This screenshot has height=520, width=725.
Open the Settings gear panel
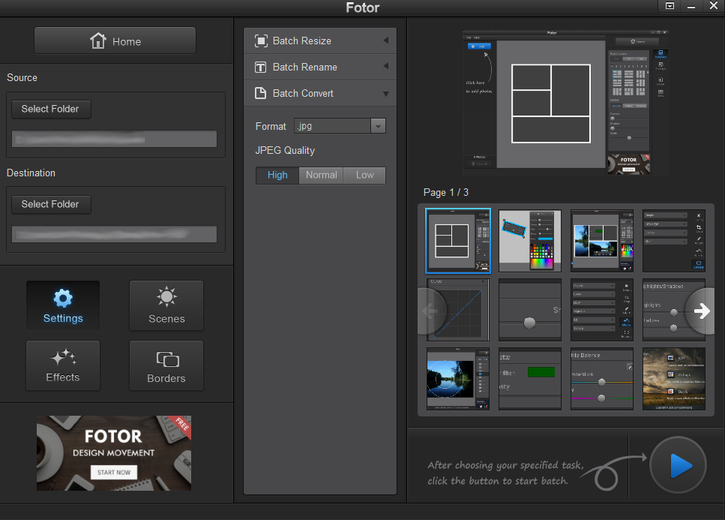[63, 306]
